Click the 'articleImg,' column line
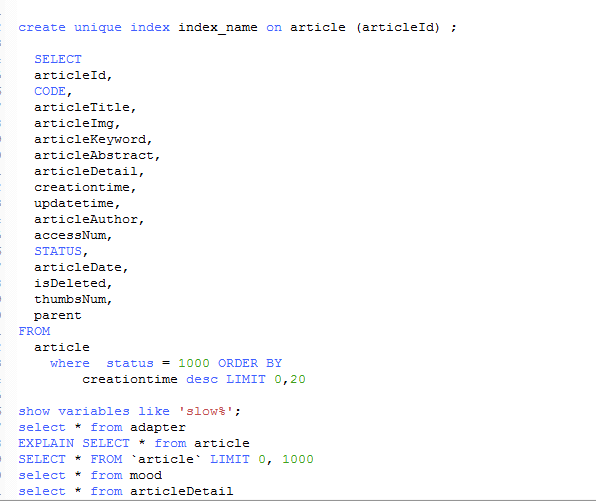This screenshot has height=501, width=596. [77, 123]
